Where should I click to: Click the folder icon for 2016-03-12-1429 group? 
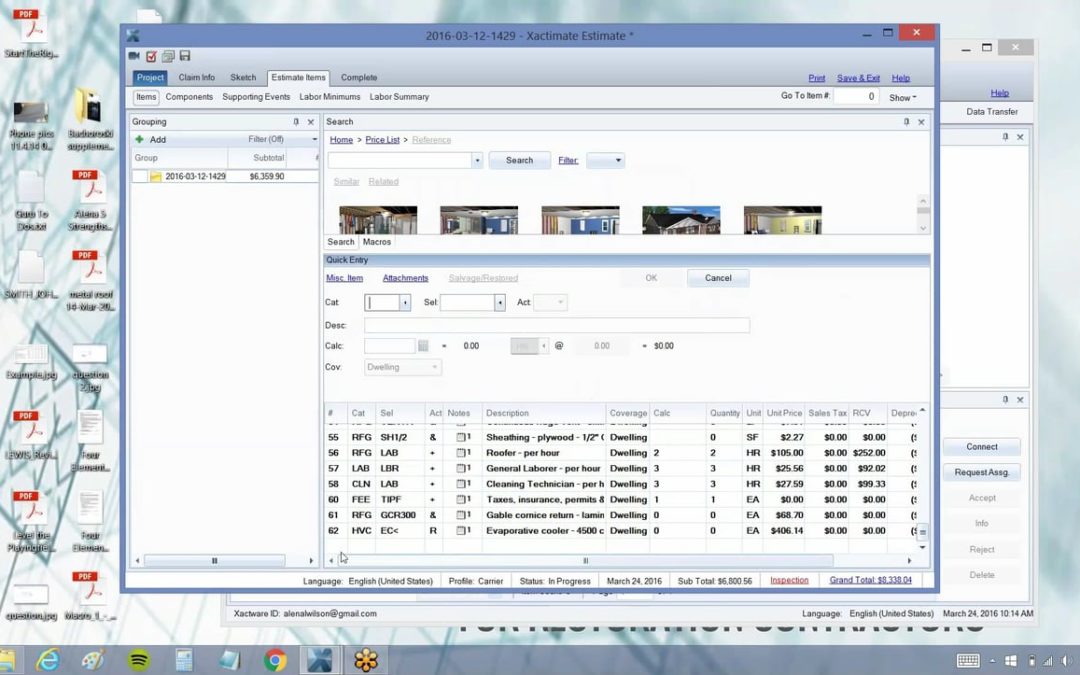click(x=156, y=176)
